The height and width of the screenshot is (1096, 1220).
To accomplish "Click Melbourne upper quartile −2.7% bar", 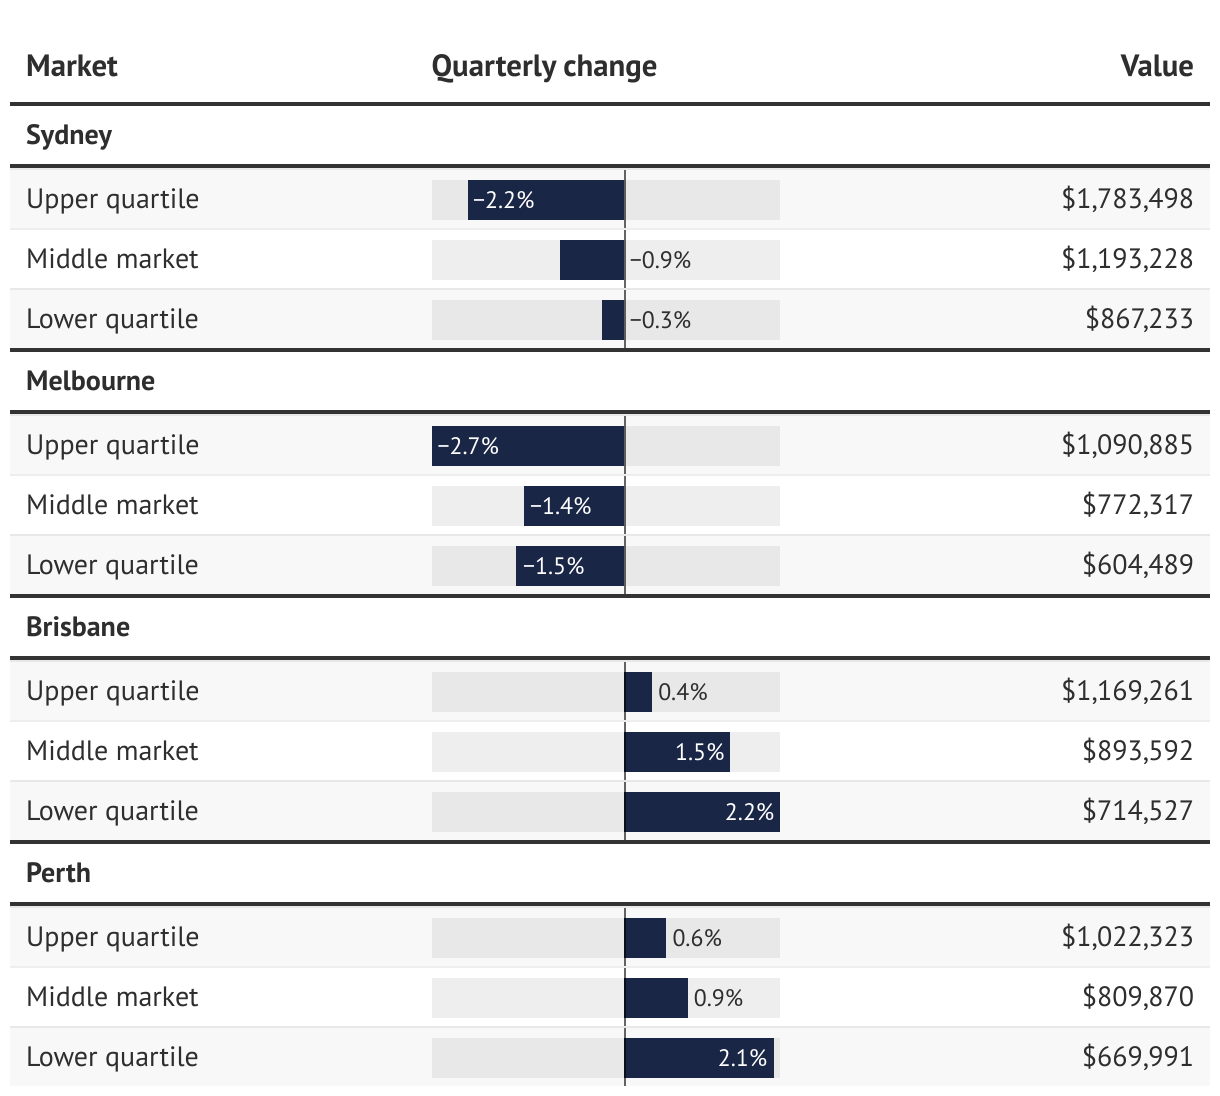I will tap(528, 446).
